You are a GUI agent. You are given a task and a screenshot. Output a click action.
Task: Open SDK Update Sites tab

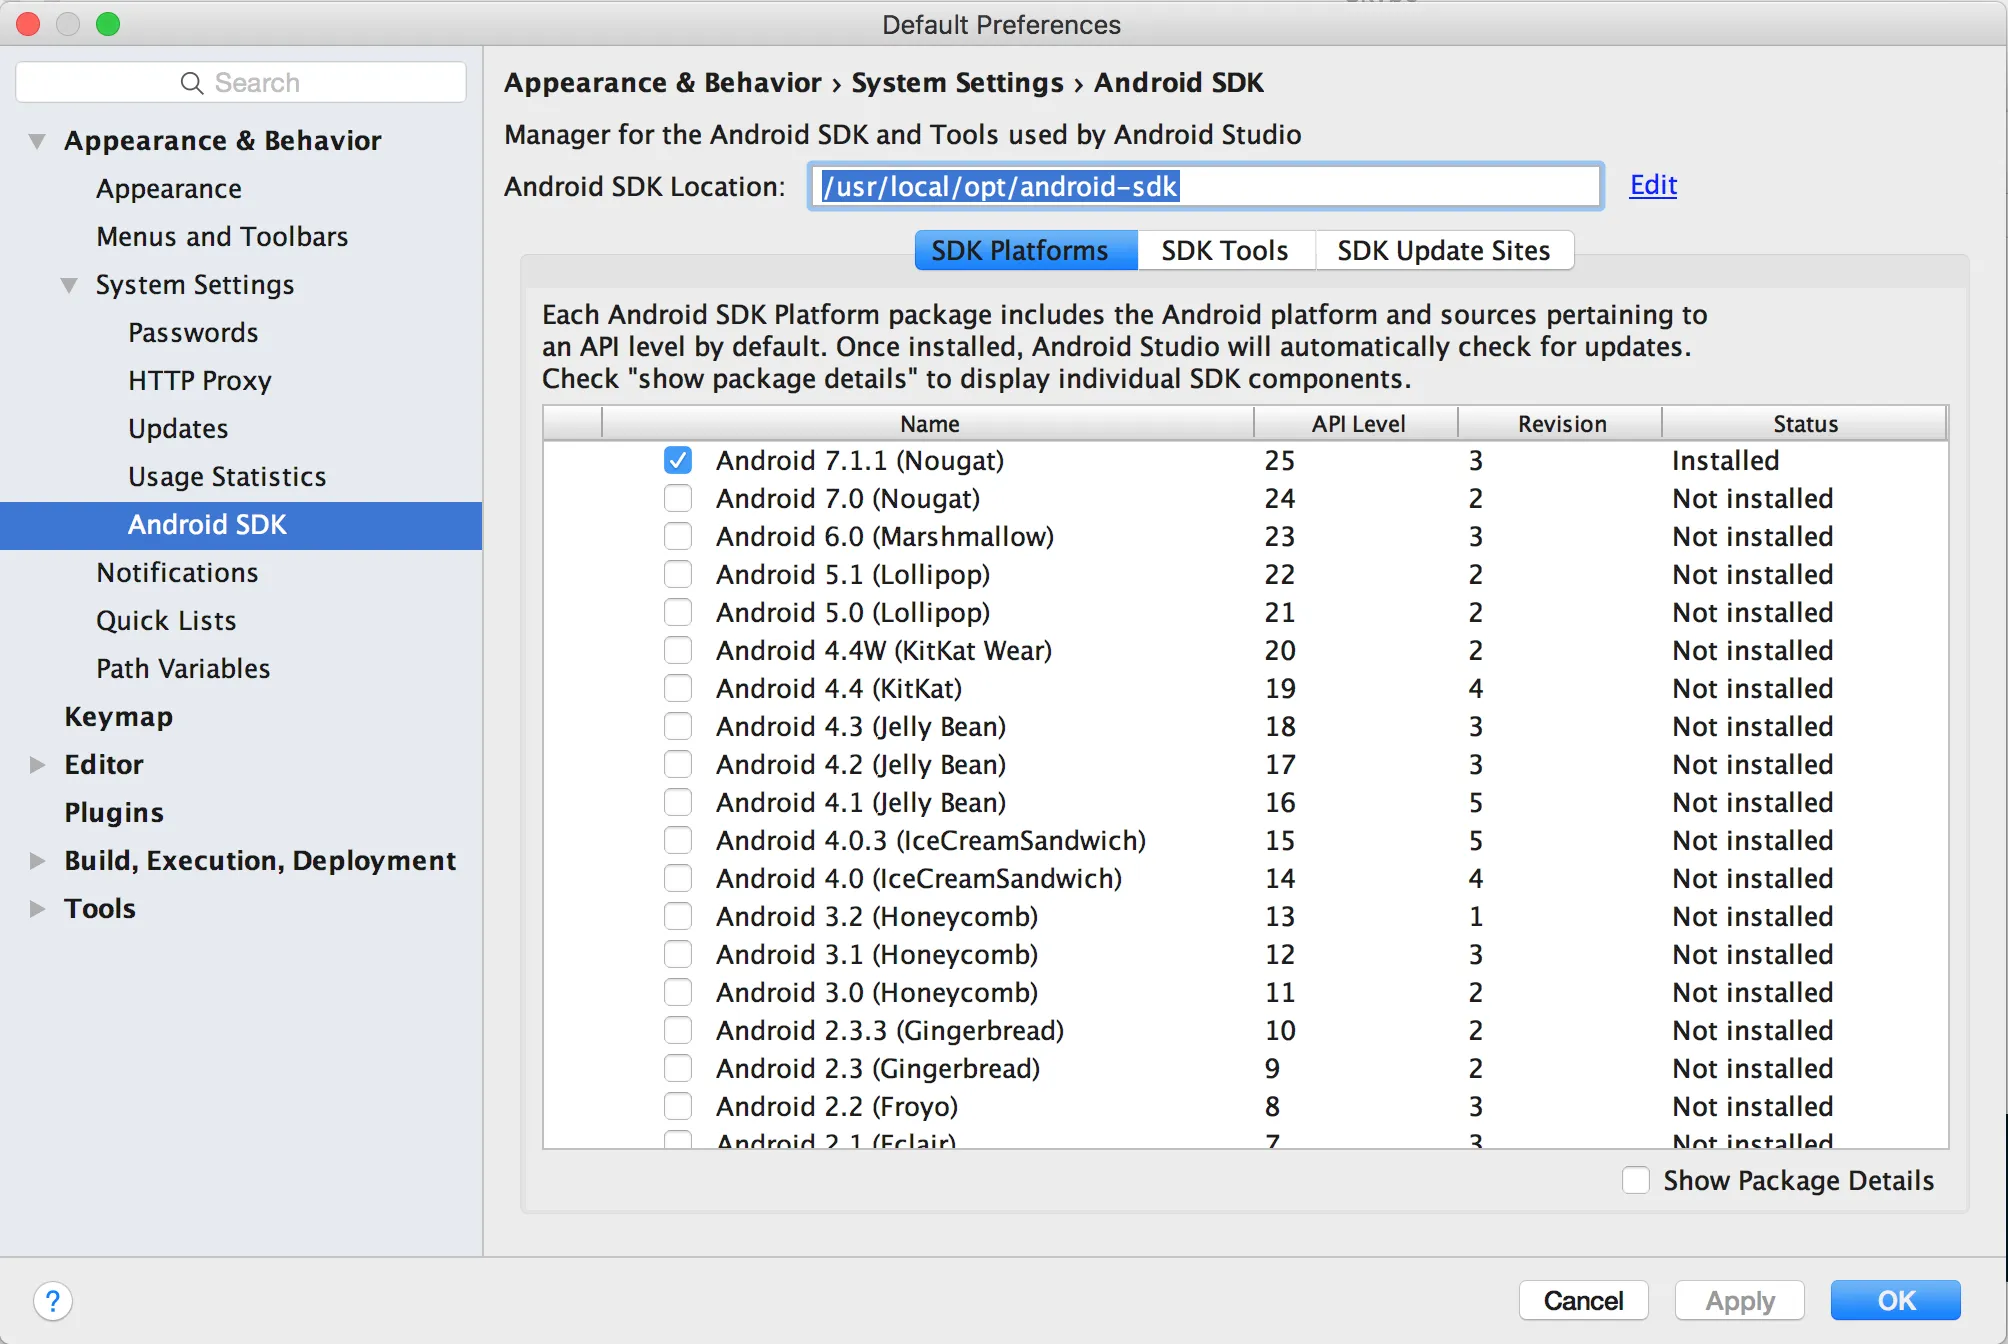coord(1443,250)
